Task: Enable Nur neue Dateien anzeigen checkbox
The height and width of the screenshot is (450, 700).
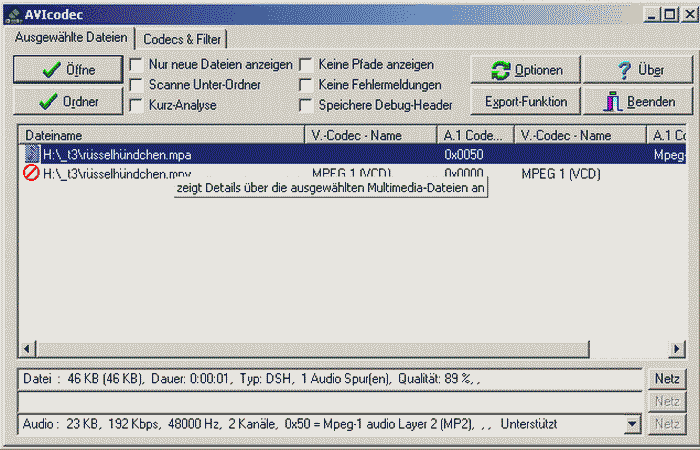Action: click(135, 65)
